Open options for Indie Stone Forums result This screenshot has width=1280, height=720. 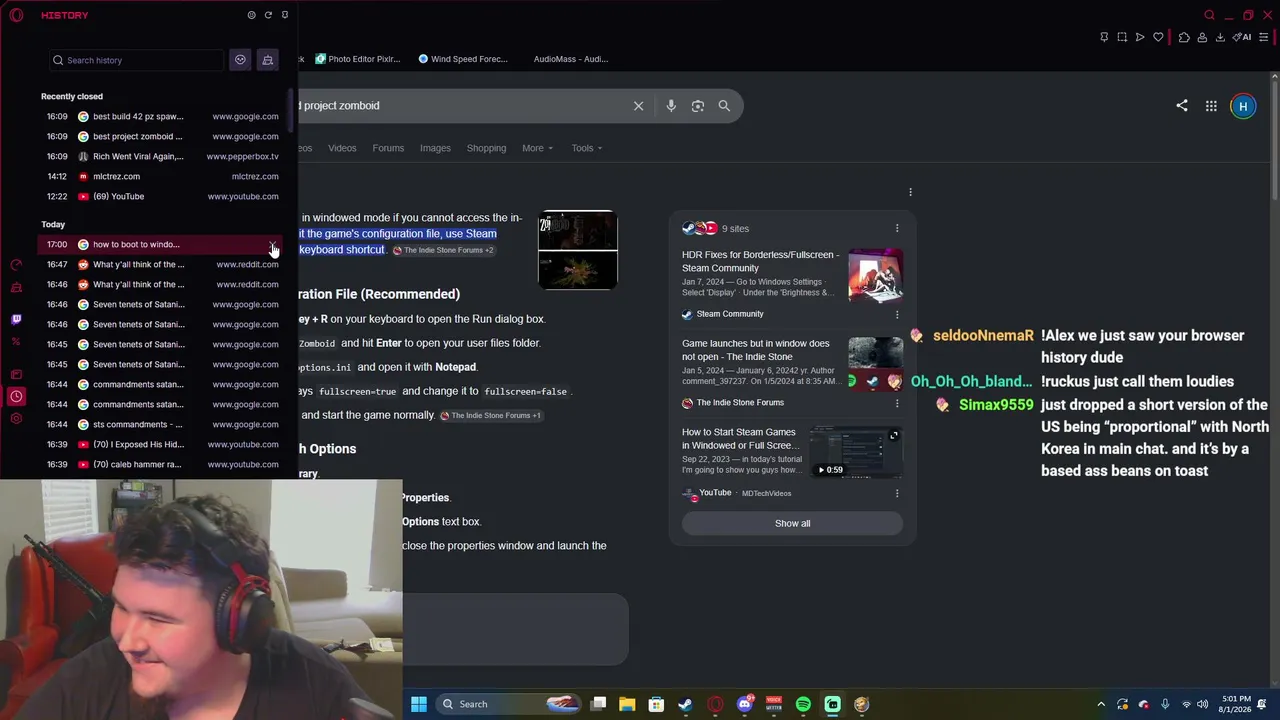coord(897,403)
